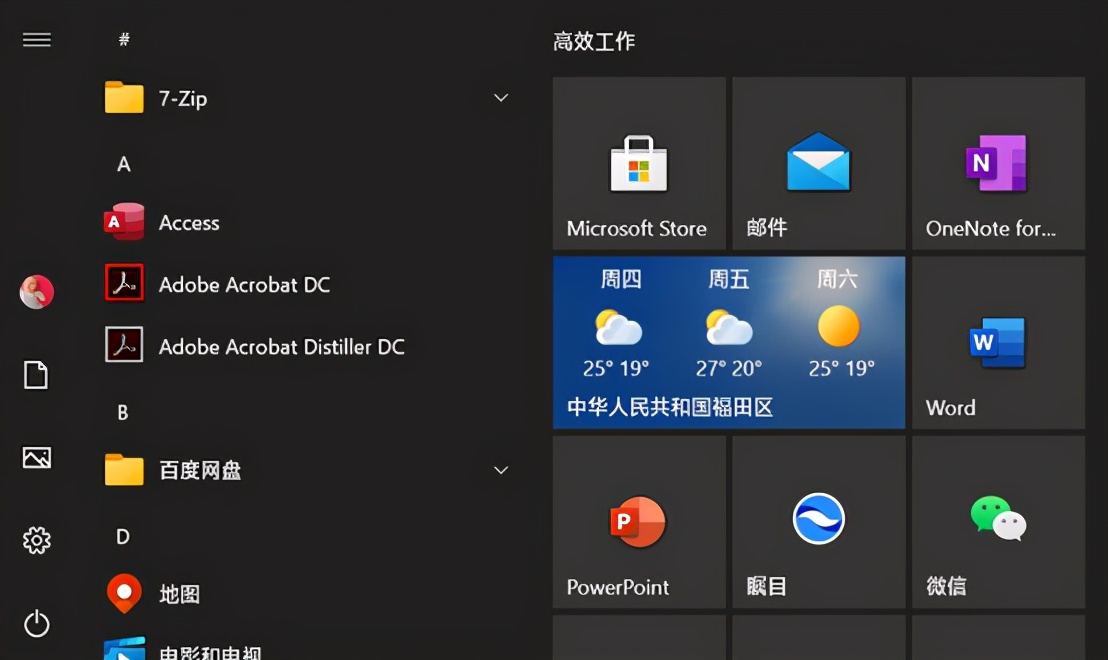Click the 高效工作 group title
Screen dimensions: 1108x660
pos(596,42)
